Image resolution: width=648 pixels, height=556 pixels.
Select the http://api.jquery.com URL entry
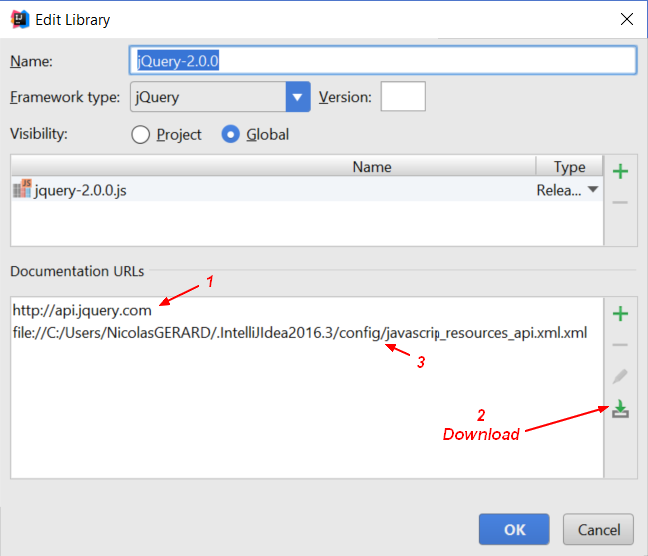click(82, 310)
